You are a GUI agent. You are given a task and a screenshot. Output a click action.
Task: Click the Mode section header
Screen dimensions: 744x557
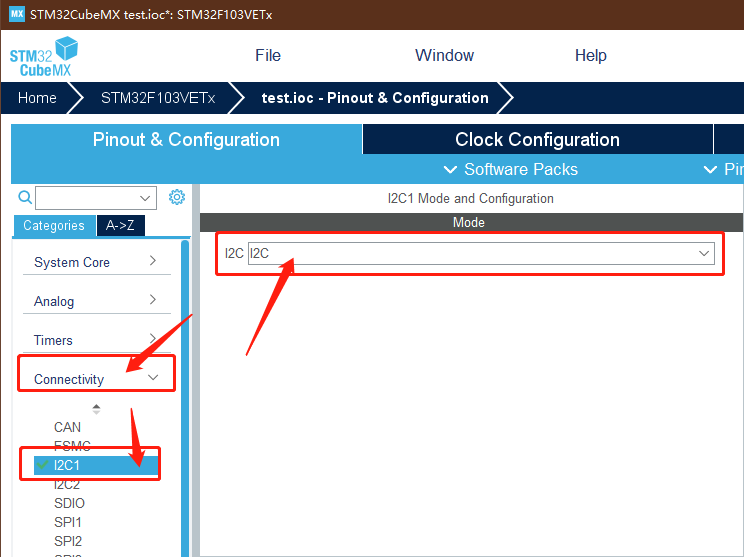471,223
